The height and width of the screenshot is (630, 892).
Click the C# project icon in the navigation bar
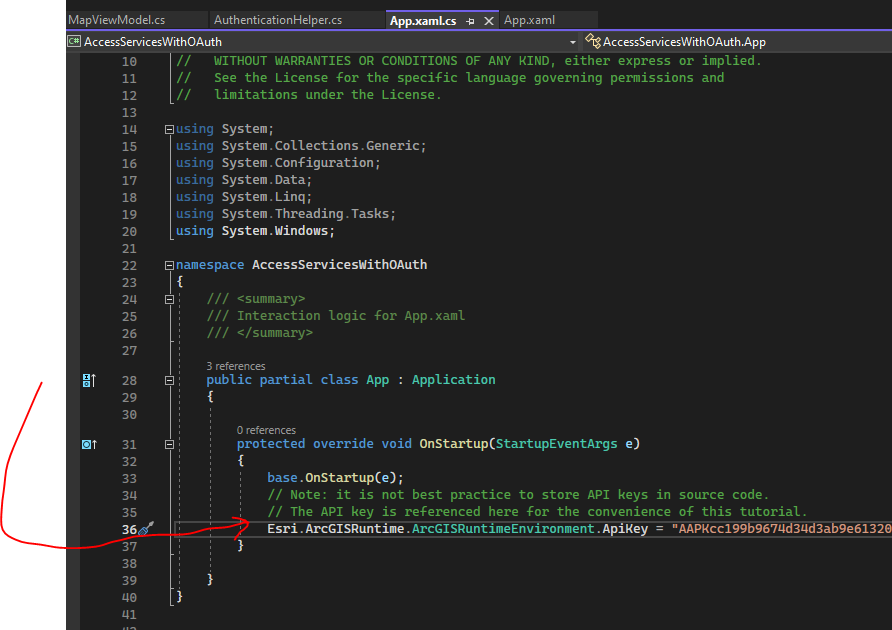[x=73, y=41]
